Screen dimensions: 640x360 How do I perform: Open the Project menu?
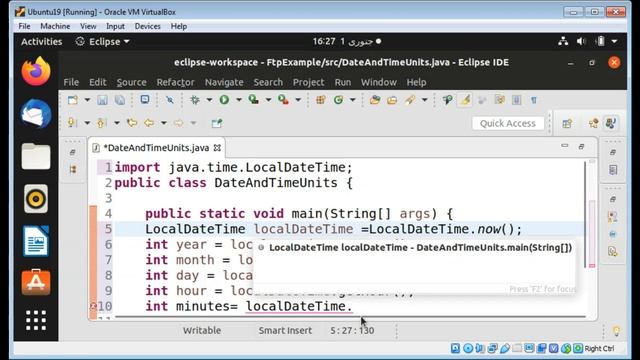(309, 82)
